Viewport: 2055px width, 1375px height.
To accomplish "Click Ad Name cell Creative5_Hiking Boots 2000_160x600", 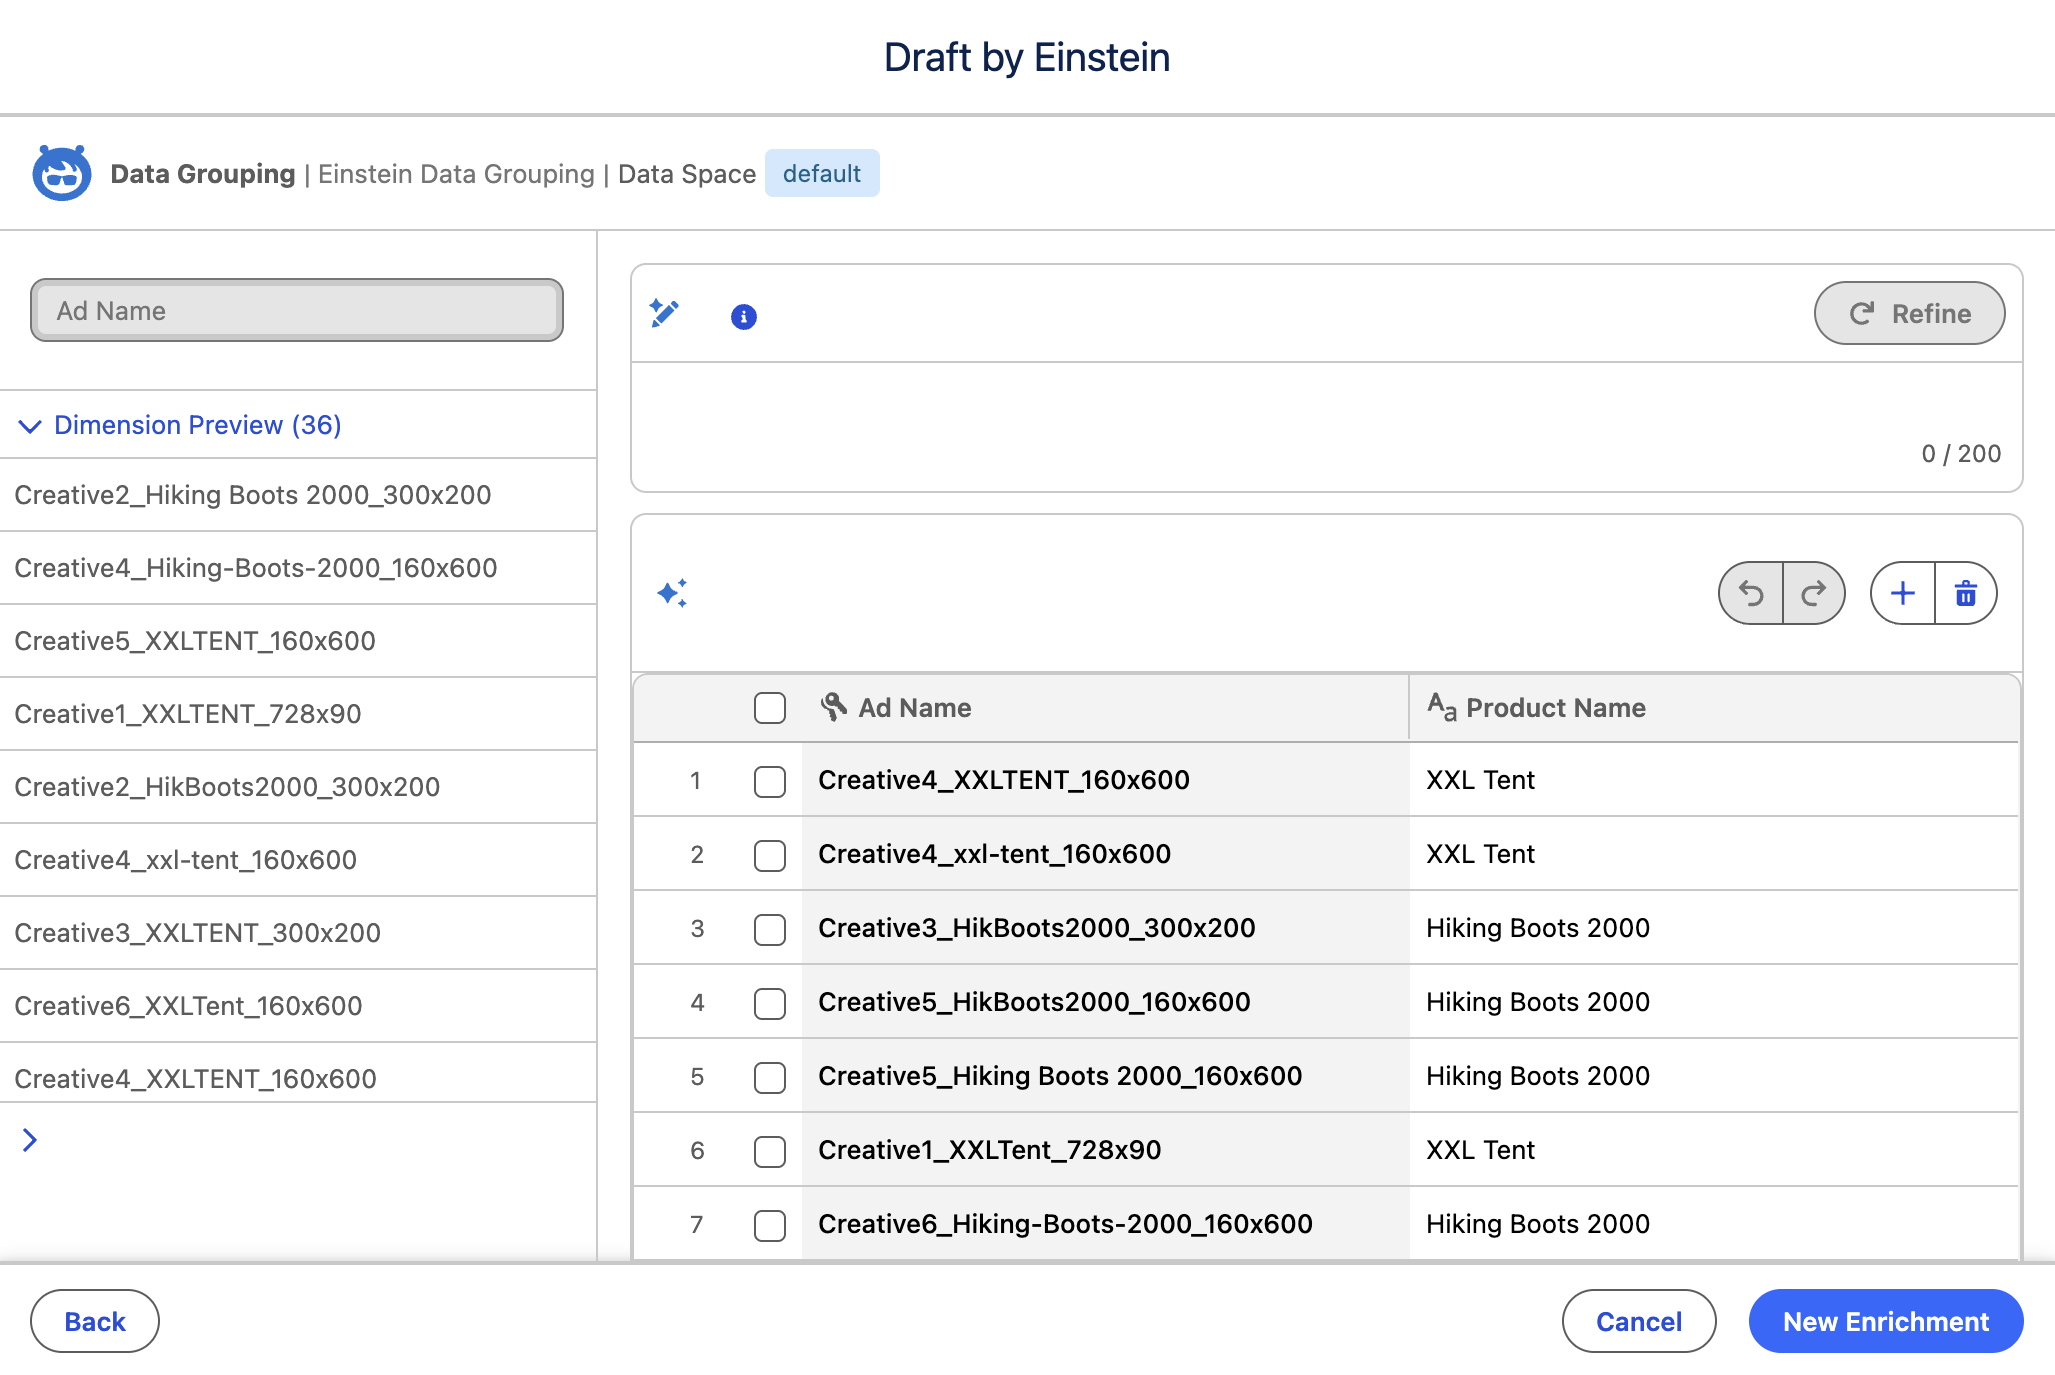I will click(1105, 1076).
